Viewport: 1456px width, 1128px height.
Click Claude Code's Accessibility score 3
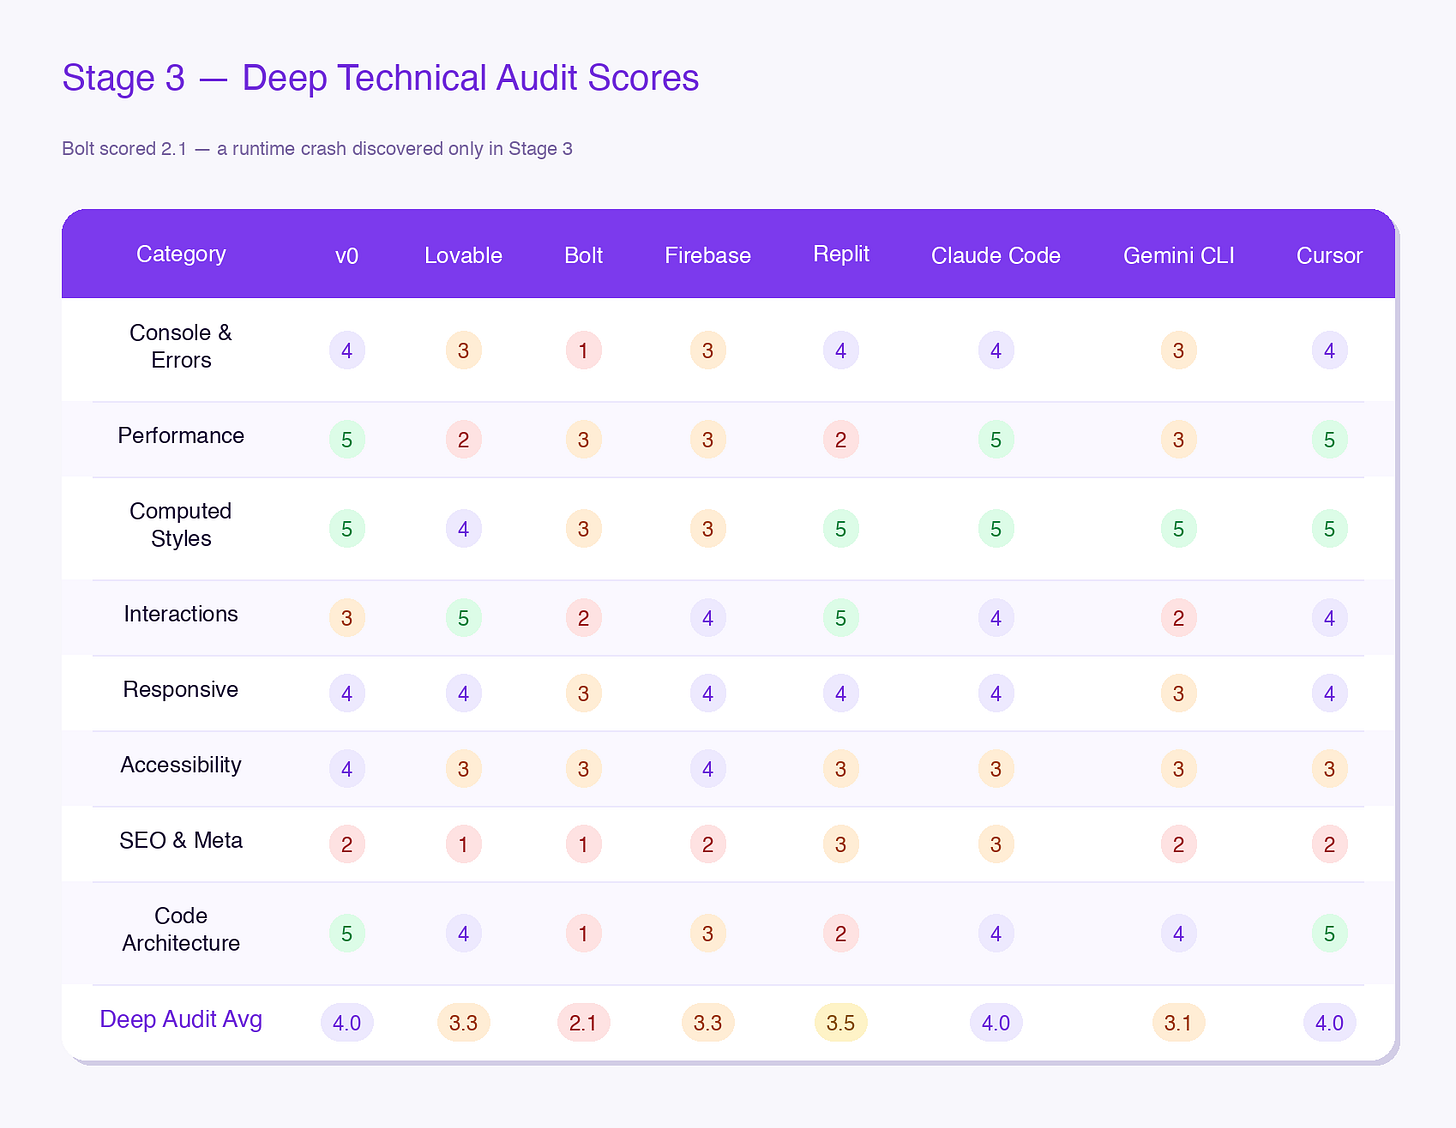tap(996, 769)
